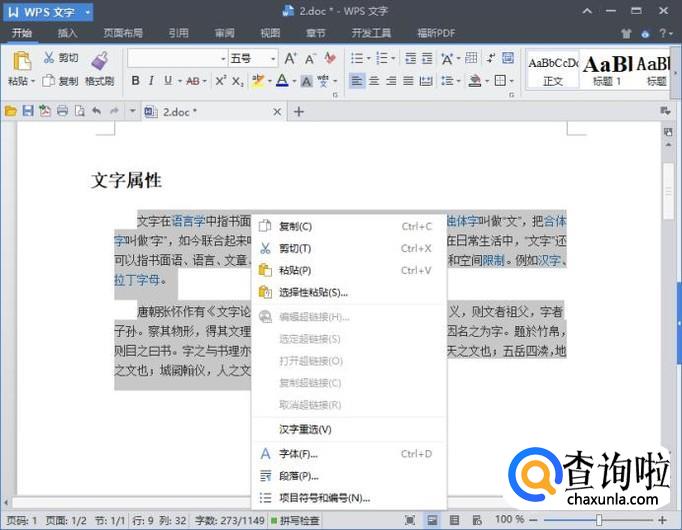This screenshot has width=682, height=530.
Task: Choose 选择性粘贴(S)... from context menu
Action: pos(313,292)
